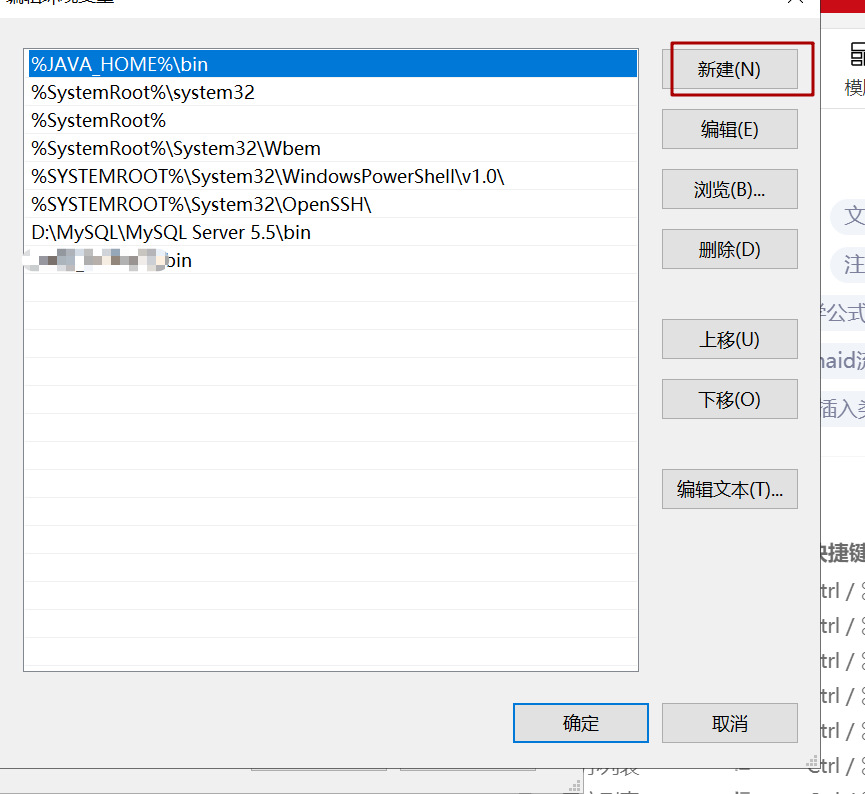Select the WindowsPowerShell\v1.0\ path entry
Viewport: 865px width, 794px height.
click(331, 177)
